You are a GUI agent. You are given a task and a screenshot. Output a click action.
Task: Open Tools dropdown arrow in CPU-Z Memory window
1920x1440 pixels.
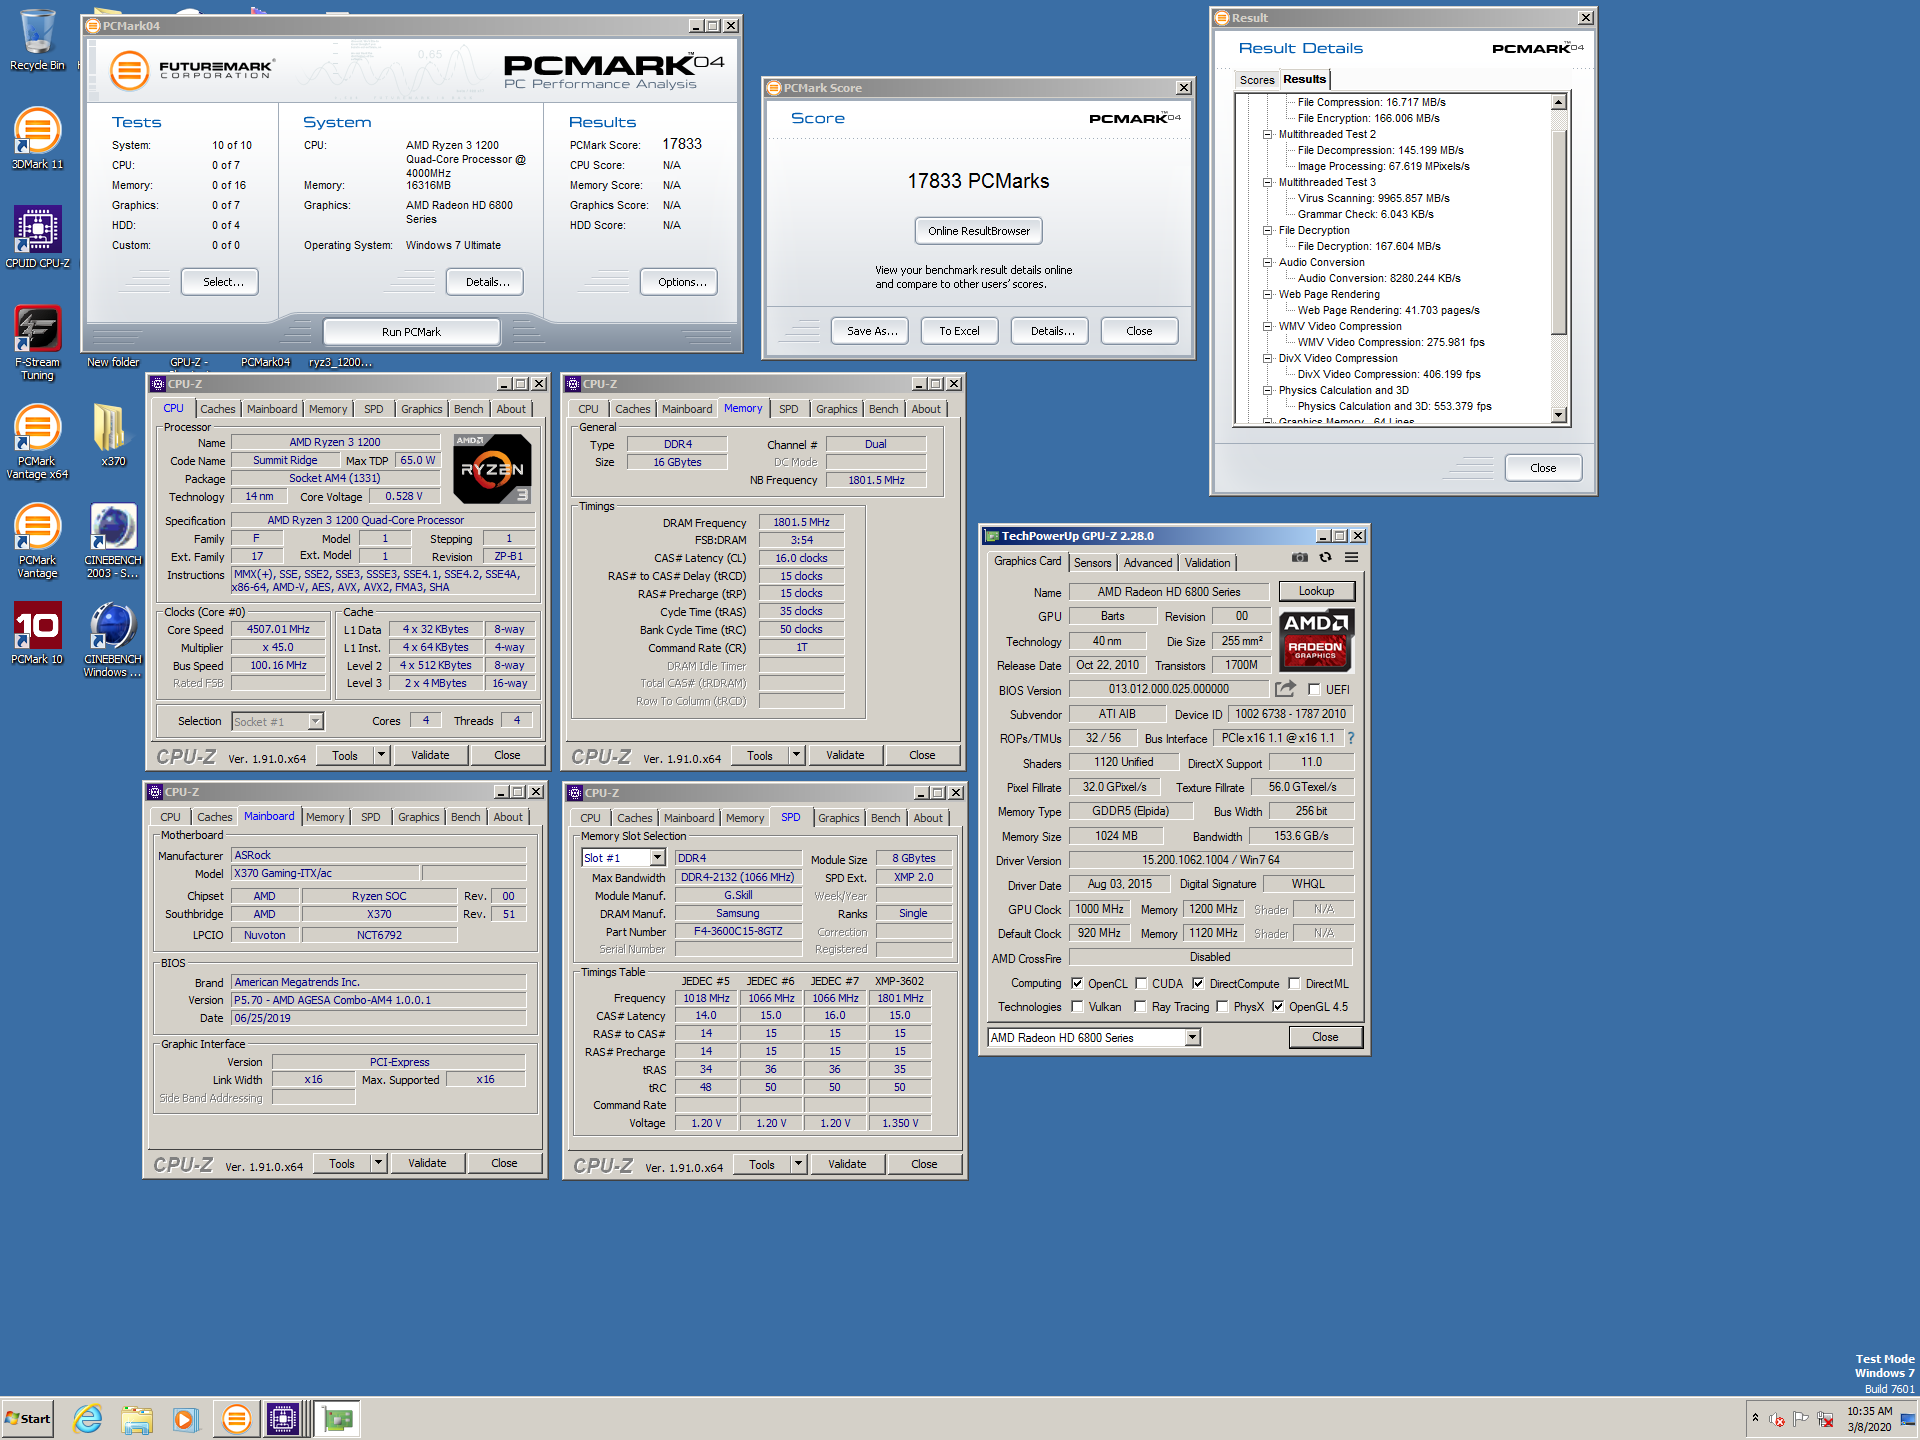(x=796, y=755)
